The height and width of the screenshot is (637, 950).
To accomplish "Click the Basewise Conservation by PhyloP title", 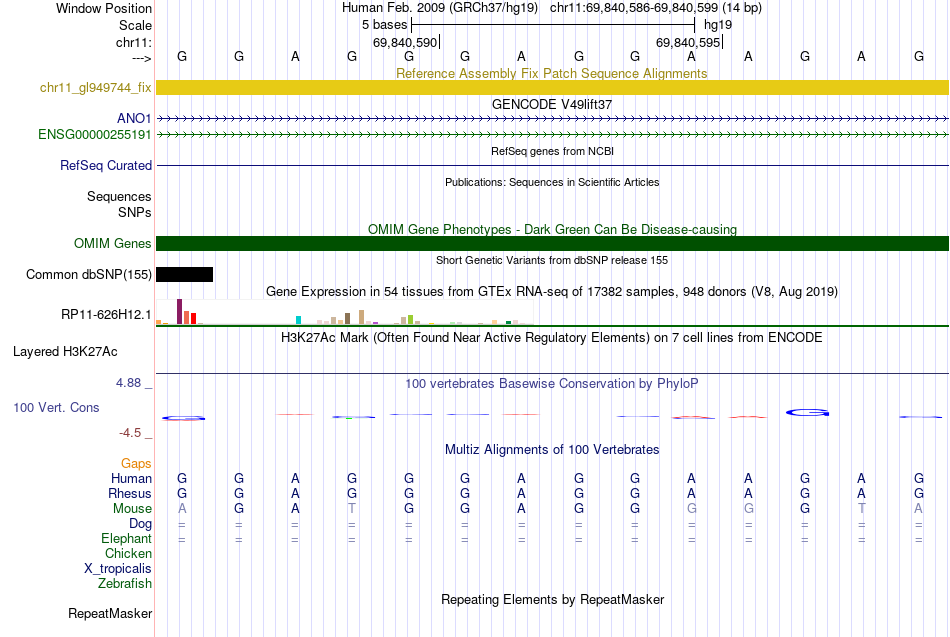I will click(x=552, y=384).
